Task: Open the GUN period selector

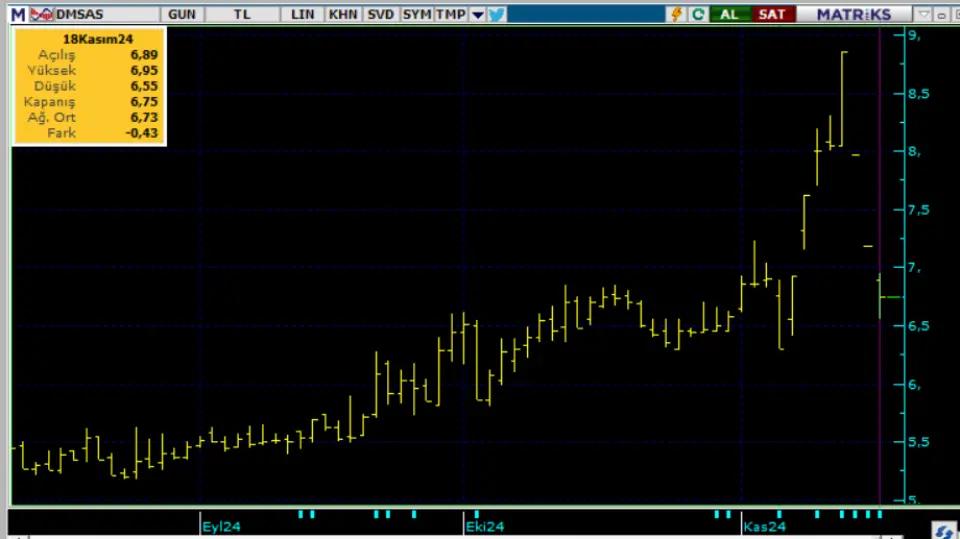Action: tap(182, 14)
